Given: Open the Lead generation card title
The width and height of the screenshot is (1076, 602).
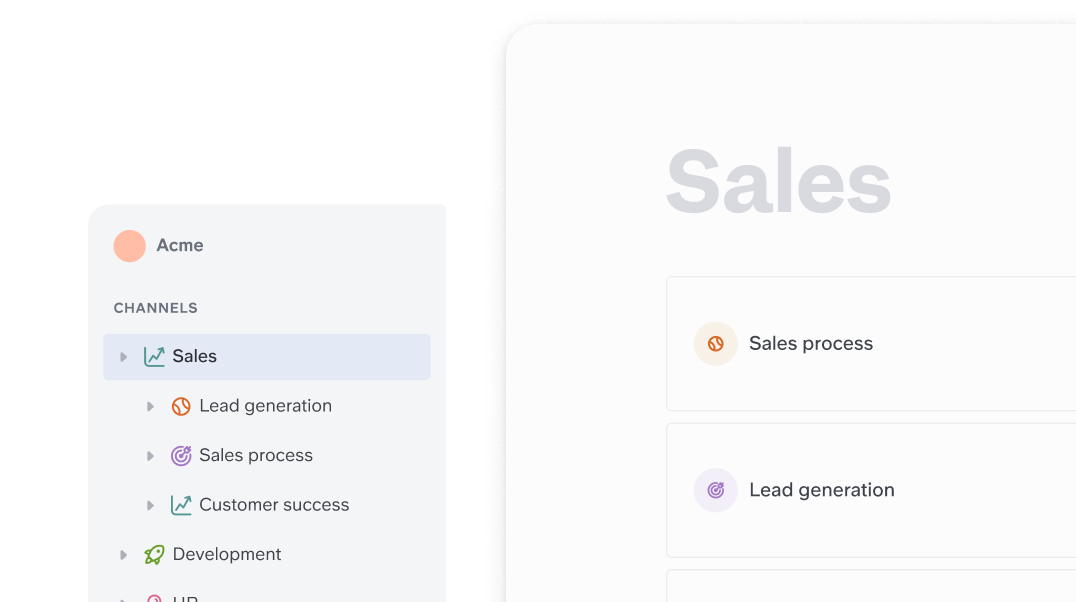Looking at the screenshot, I should point(822,490).
